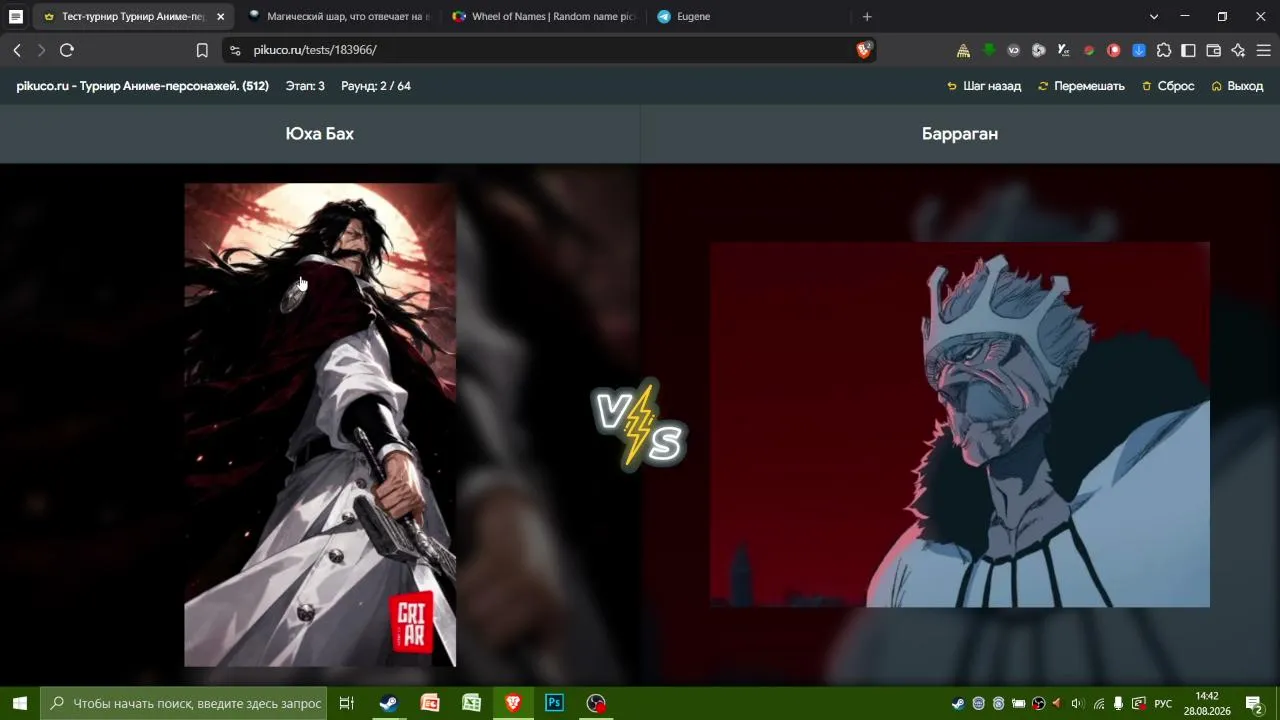Open the red circular extension icon

(1113, 50)
